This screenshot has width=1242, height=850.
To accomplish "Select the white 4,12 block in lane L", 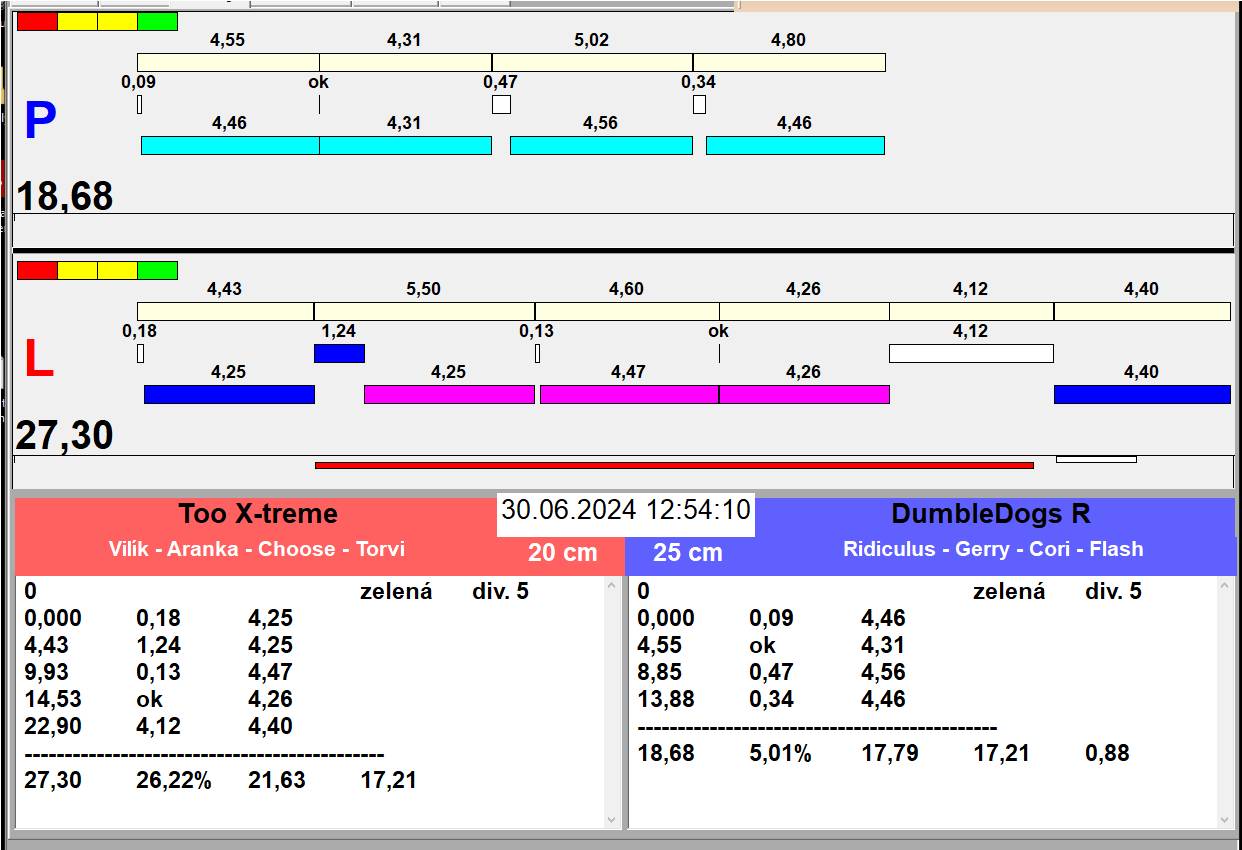I will (x=971, y=353).
